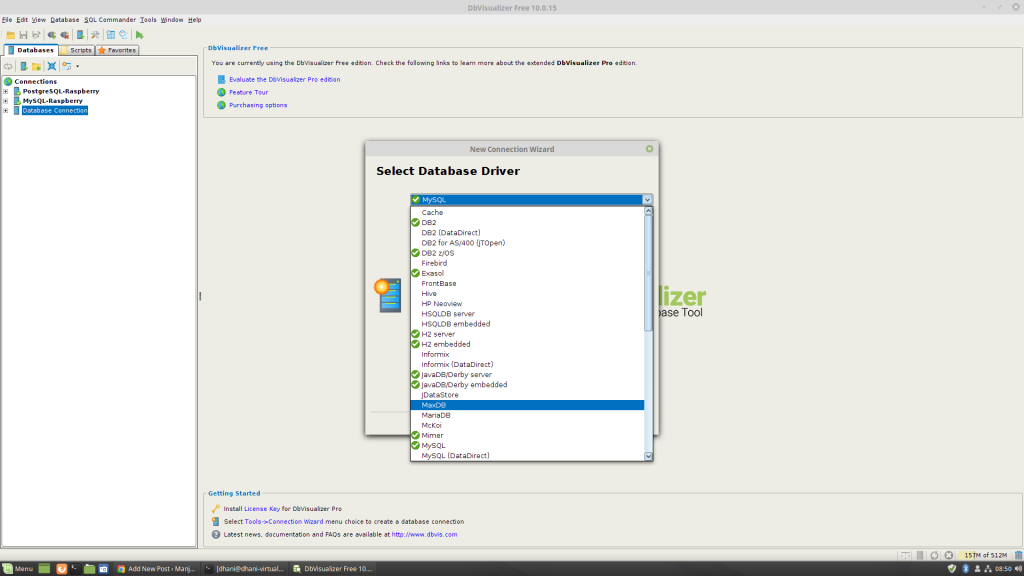Open the SQL Commander menu
The image size is (1024, 576).
[x=110, y=20]
